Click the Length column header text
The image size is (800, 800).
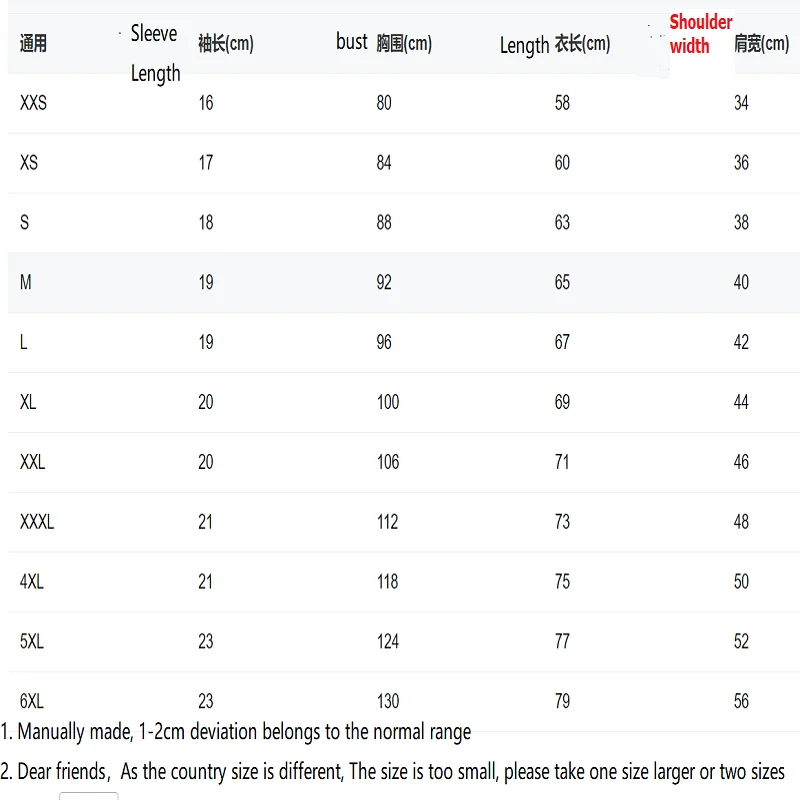click(x=524, y=45)
